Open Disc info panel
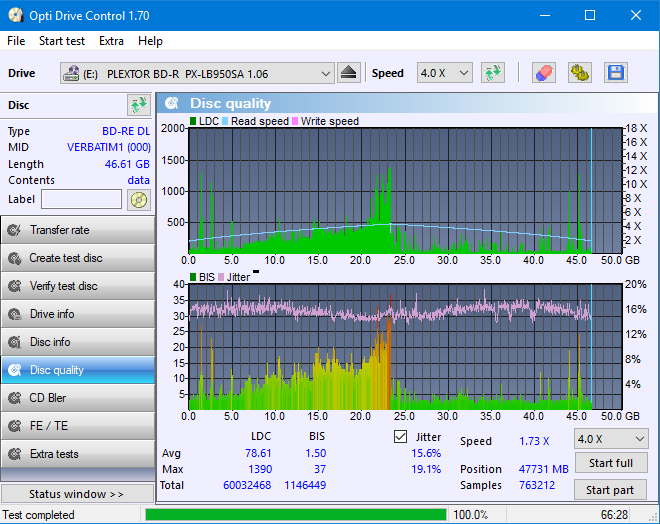The image size is (660, 524). [x=77, y=342]
